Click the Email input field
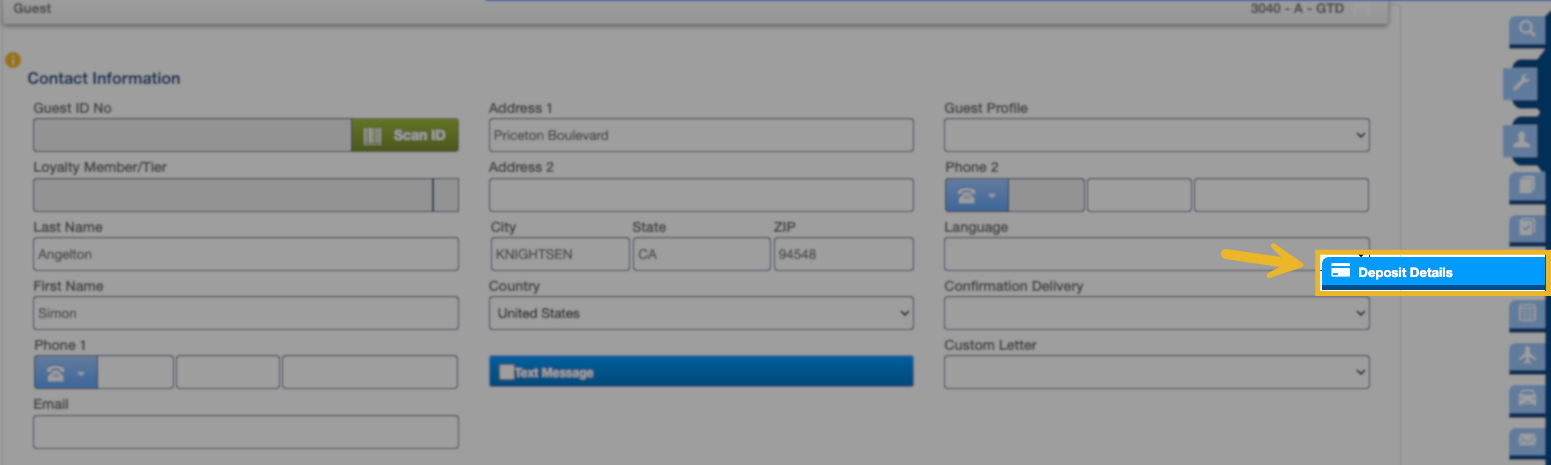Viewport: 1551px width, 465px height. (245, 432)
